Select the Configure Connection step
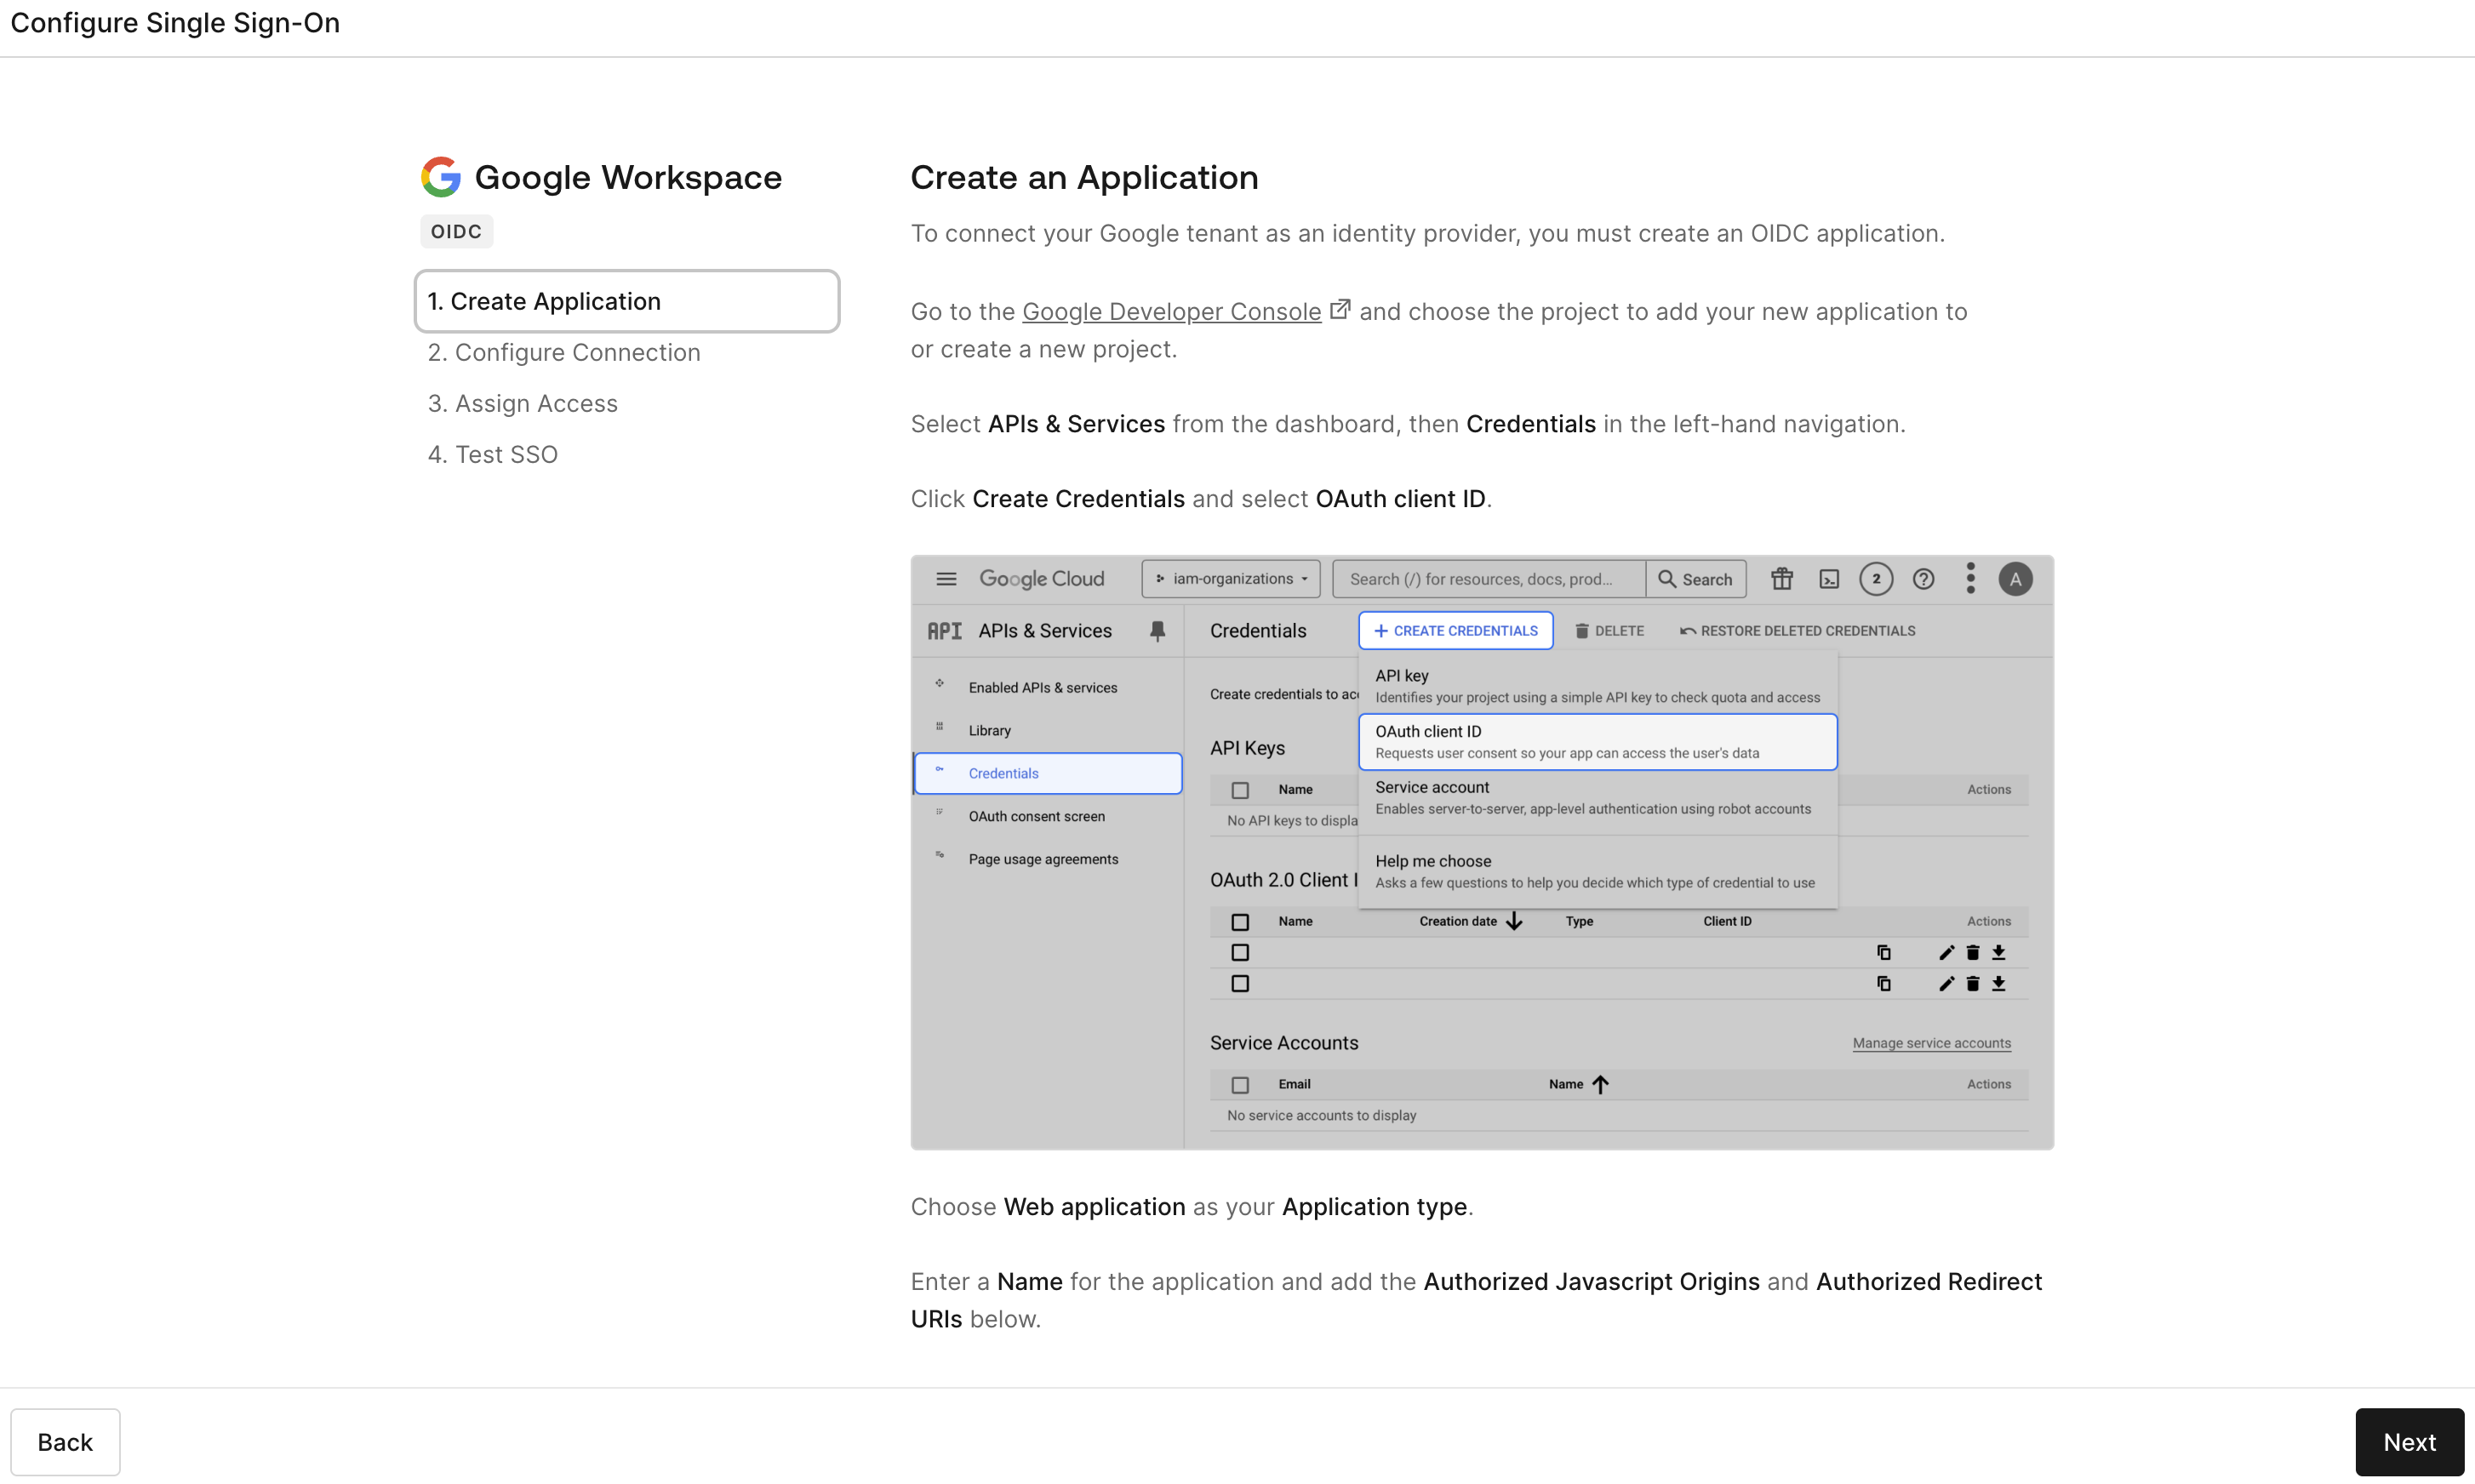The height and width of the screenshot is (1484, 2475). [x=564, y=352]
